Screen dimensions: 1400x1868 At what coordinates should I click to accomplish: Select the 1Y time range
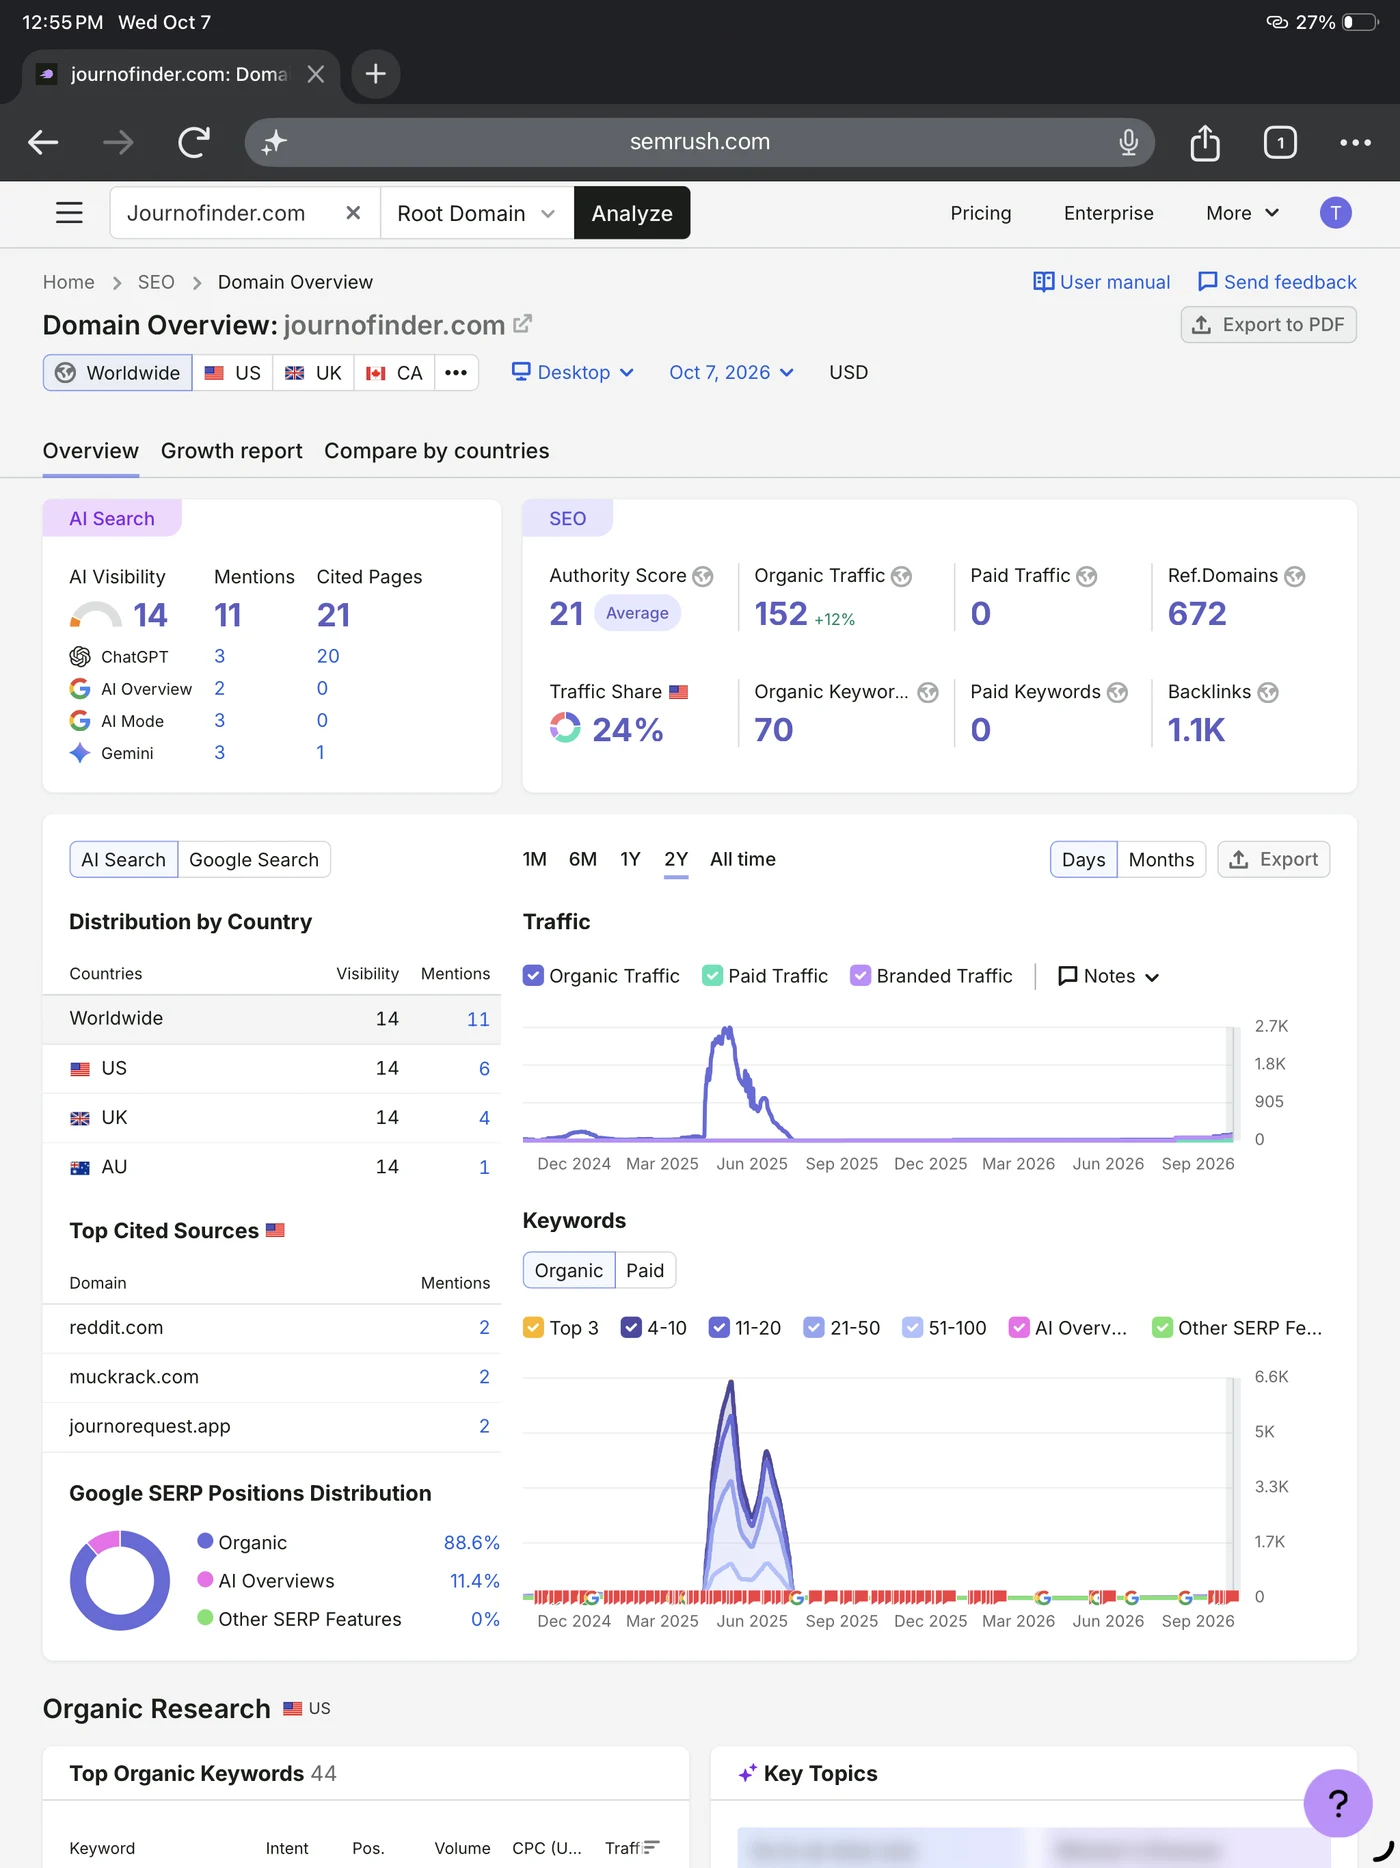coord(630,859)
